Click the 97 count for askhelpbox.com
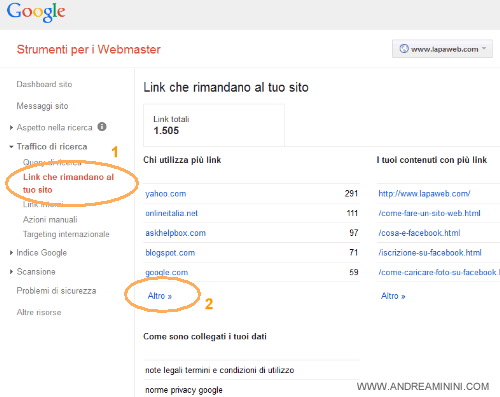The width and height of the screenshot is (500, 397). (x=354, y=233)
